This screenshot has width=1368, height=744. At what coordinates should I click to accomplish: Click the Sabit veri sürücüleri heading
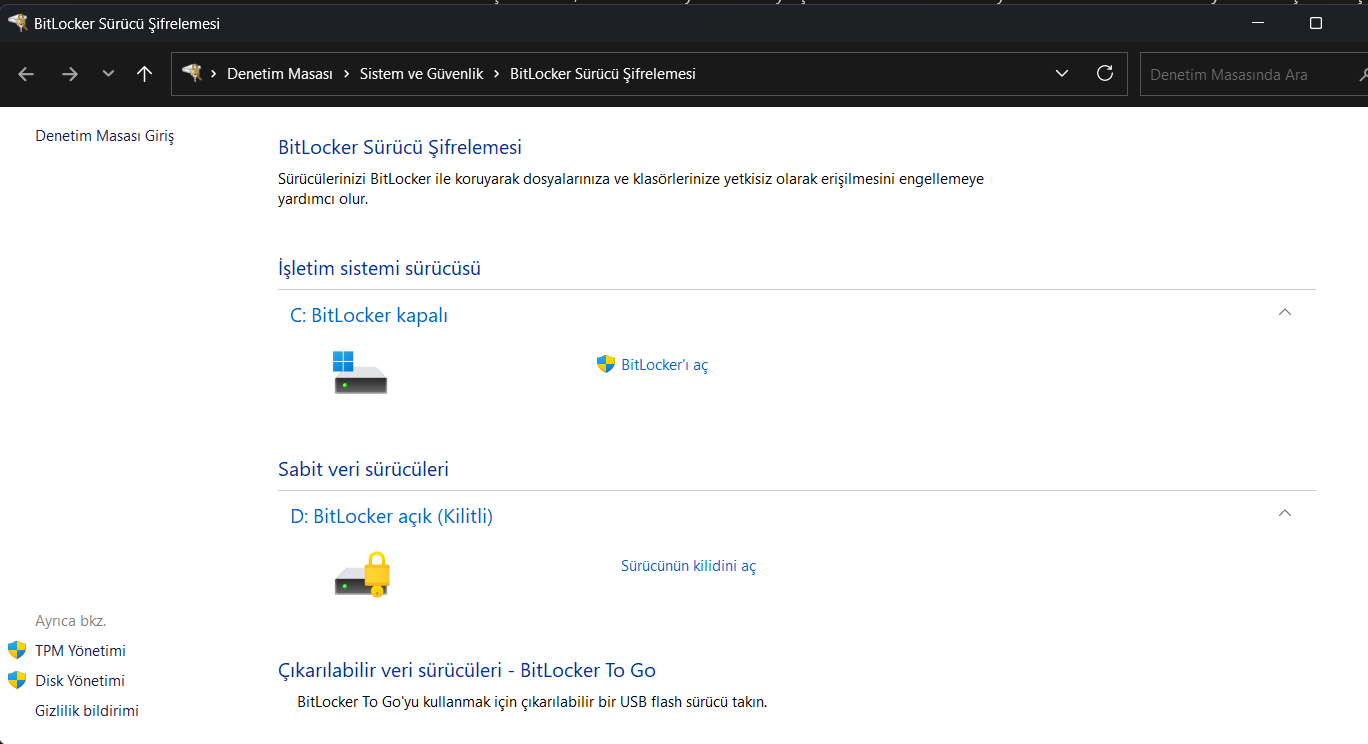coord(363,469)
